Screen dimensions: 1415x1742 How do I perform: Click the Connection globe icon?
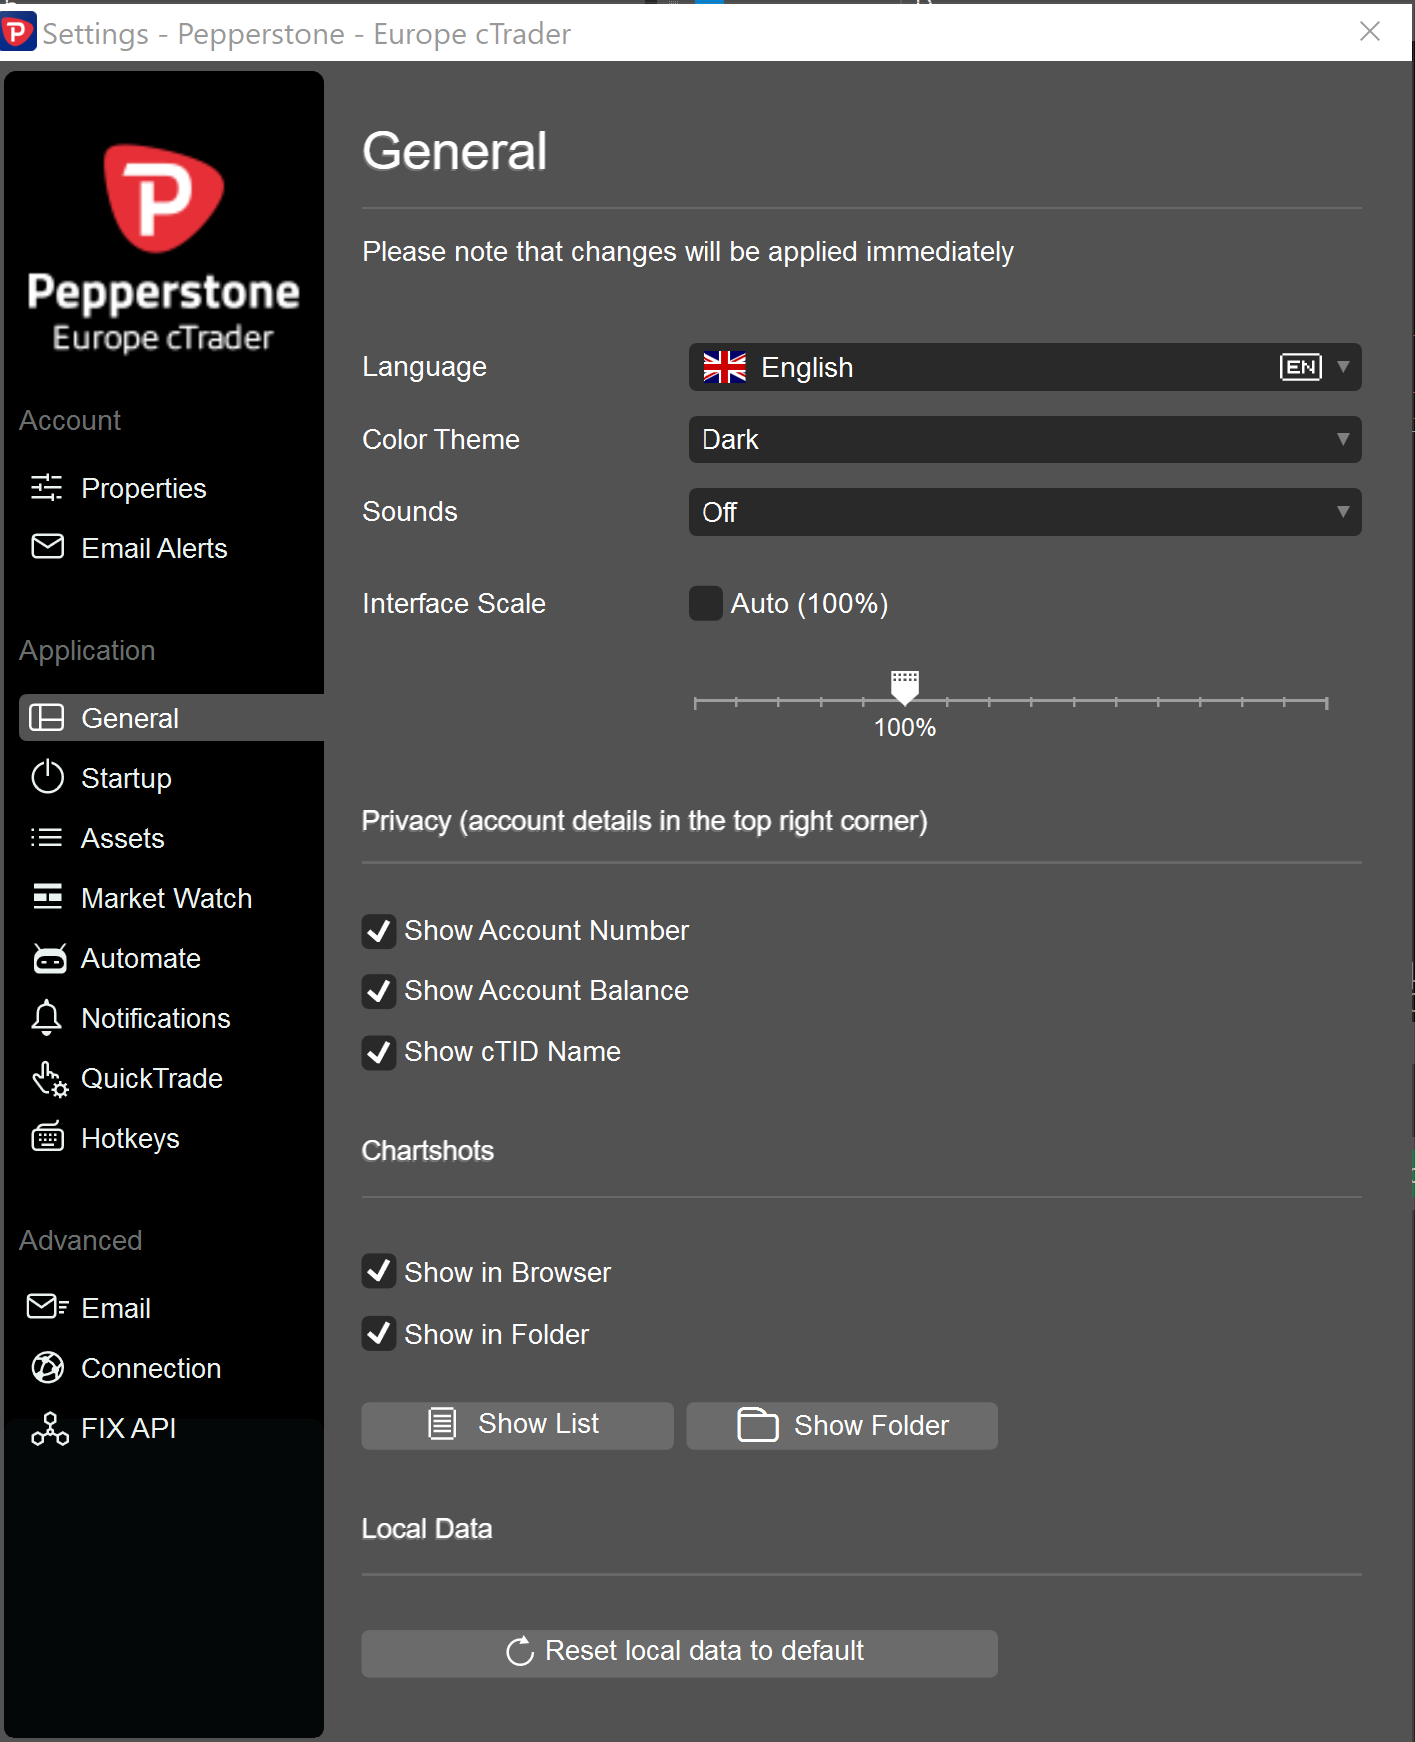[x=47, y=1367]
